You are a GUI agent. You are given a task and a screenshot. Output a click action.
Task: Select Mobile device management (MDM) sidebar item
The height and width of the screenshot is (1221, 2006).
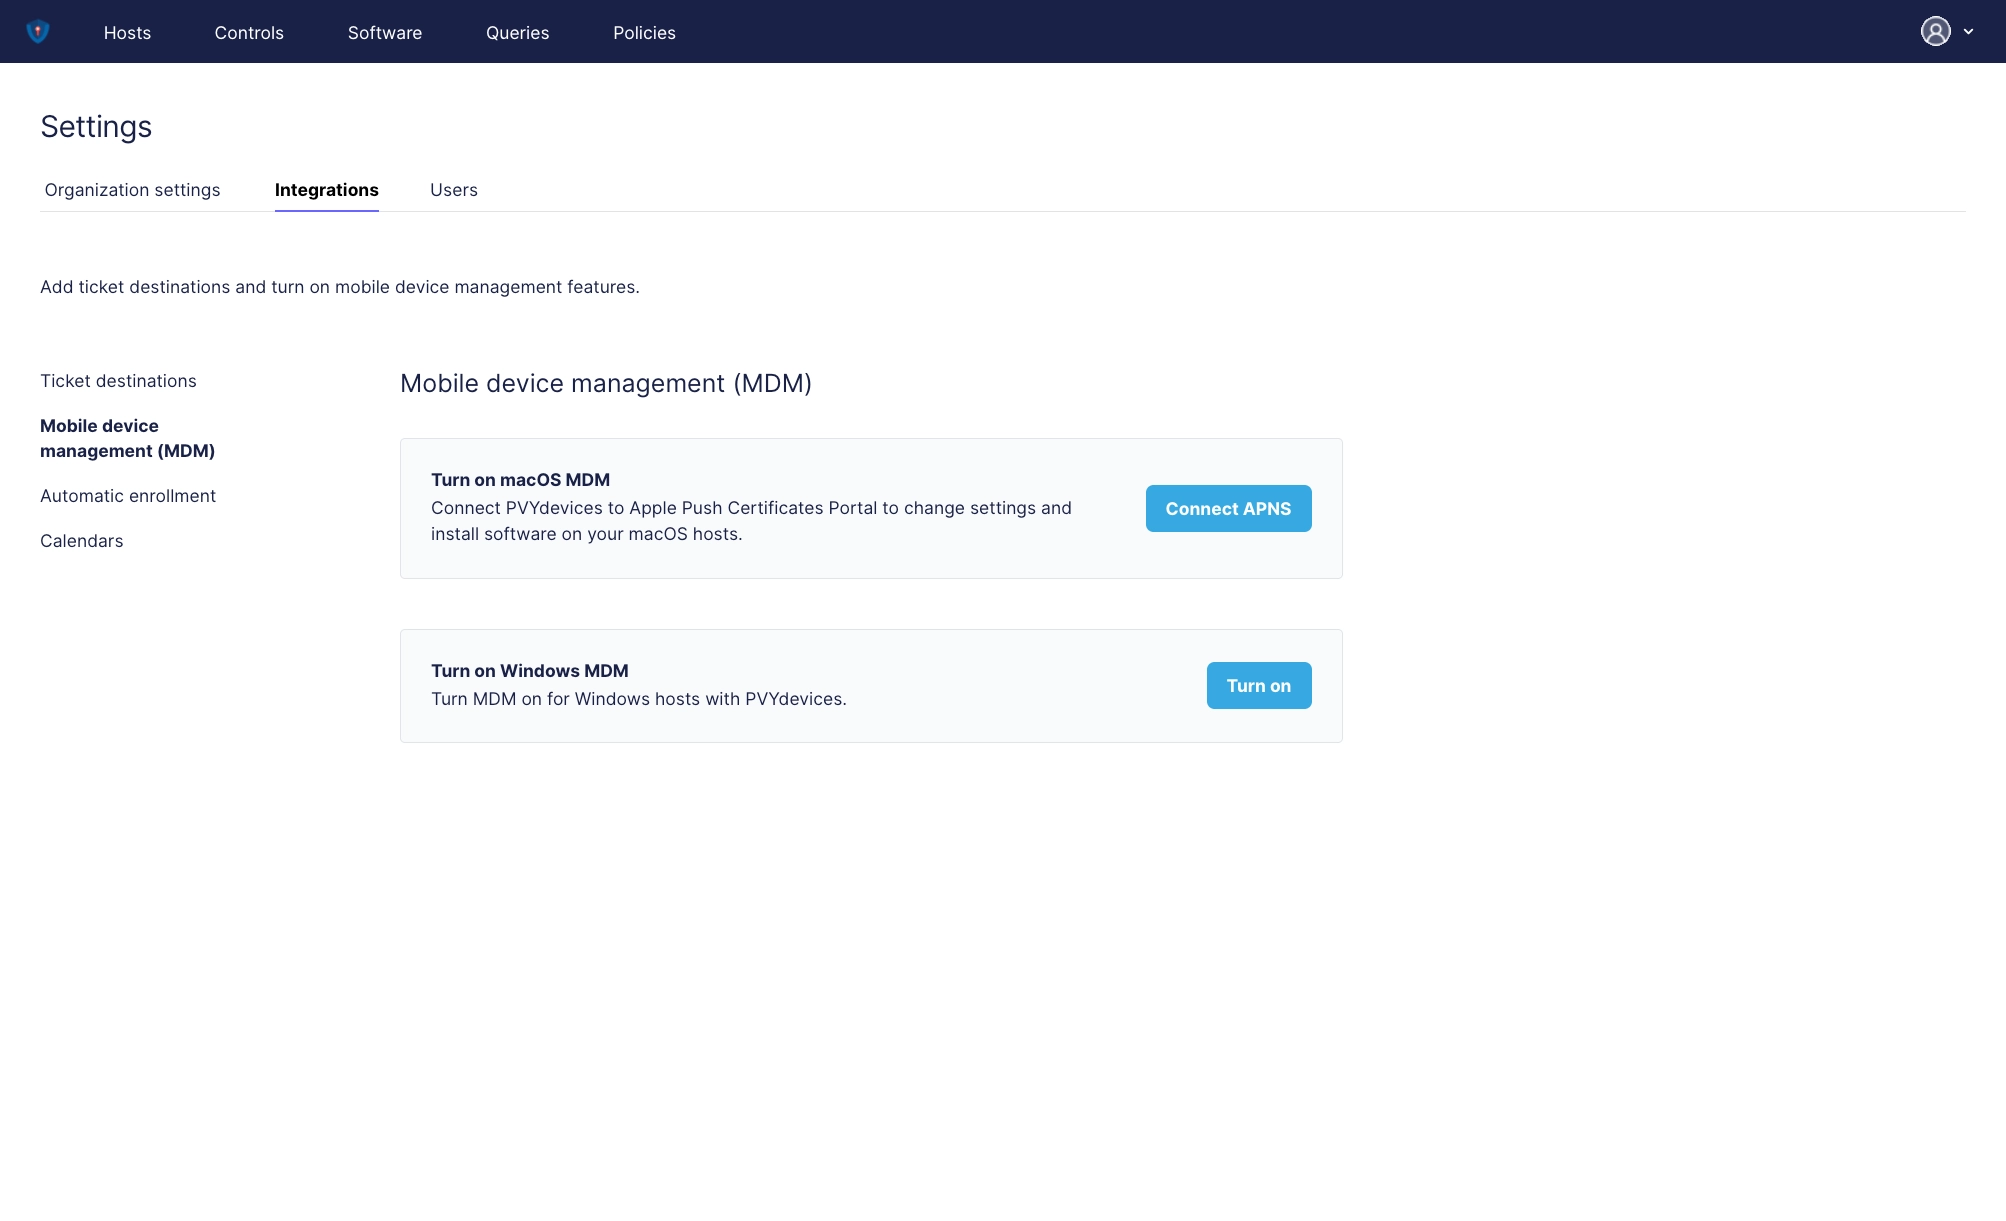coord(128,438)
